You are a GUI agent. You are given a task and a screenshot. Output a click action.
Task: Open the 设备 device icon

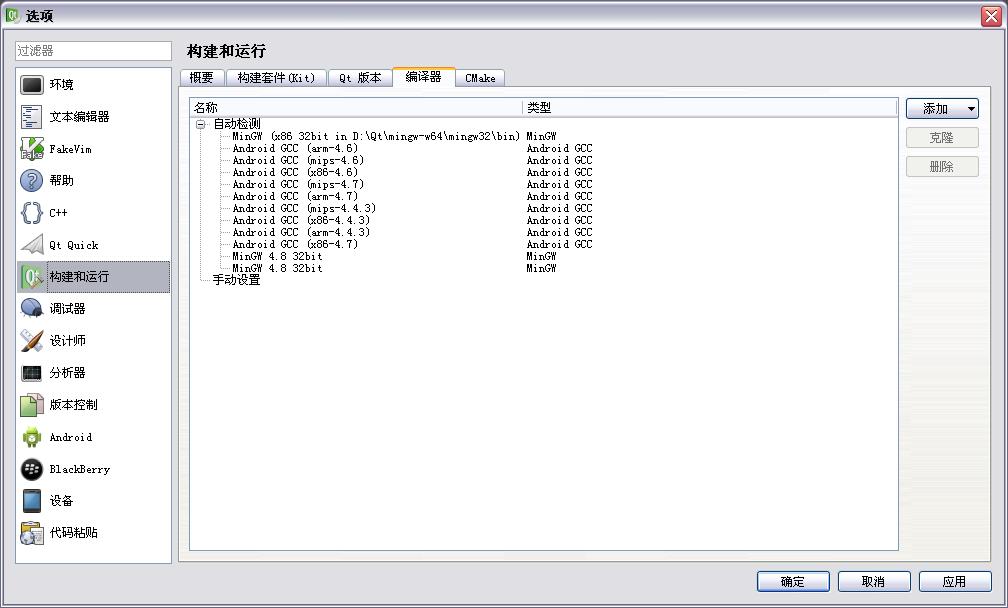(x=32, y=501)
